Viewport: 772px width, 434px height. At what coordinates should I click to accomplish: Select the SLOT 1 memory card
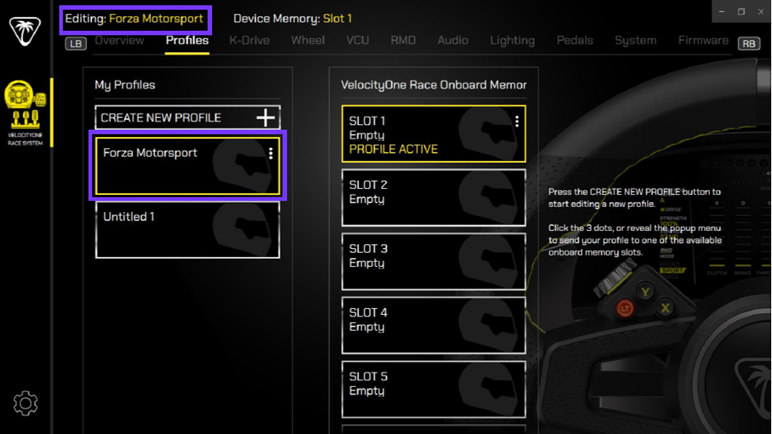point(433,134)
